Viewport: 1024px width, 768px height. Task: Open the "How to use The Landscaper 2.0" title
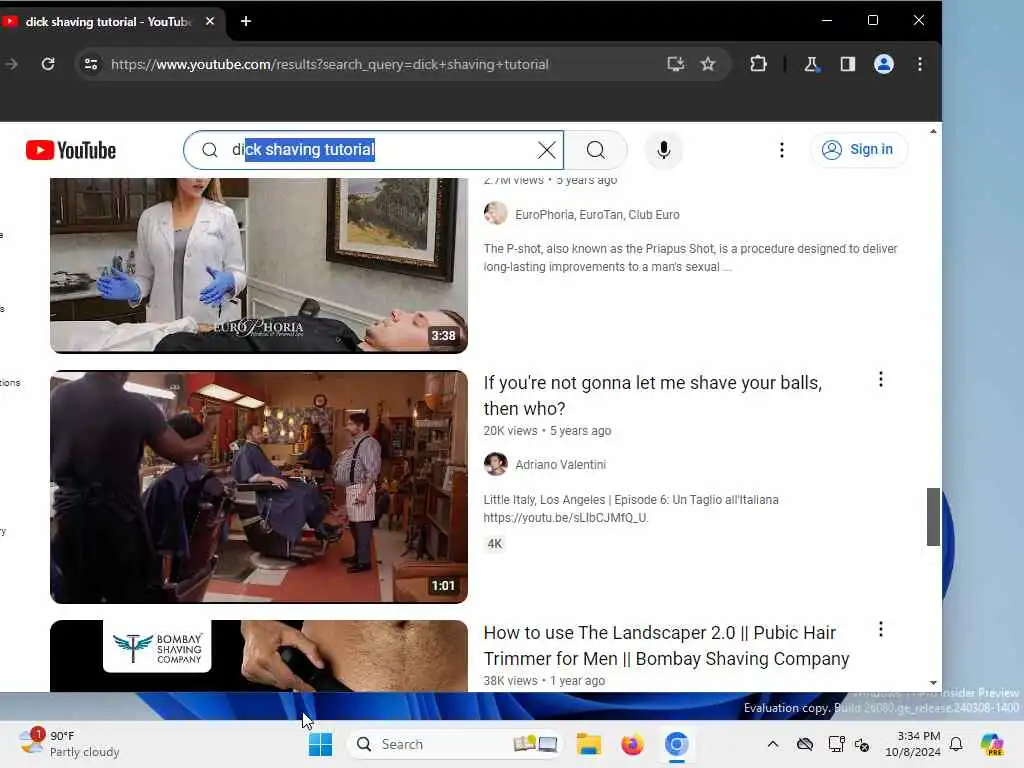(x=666, y=645)
